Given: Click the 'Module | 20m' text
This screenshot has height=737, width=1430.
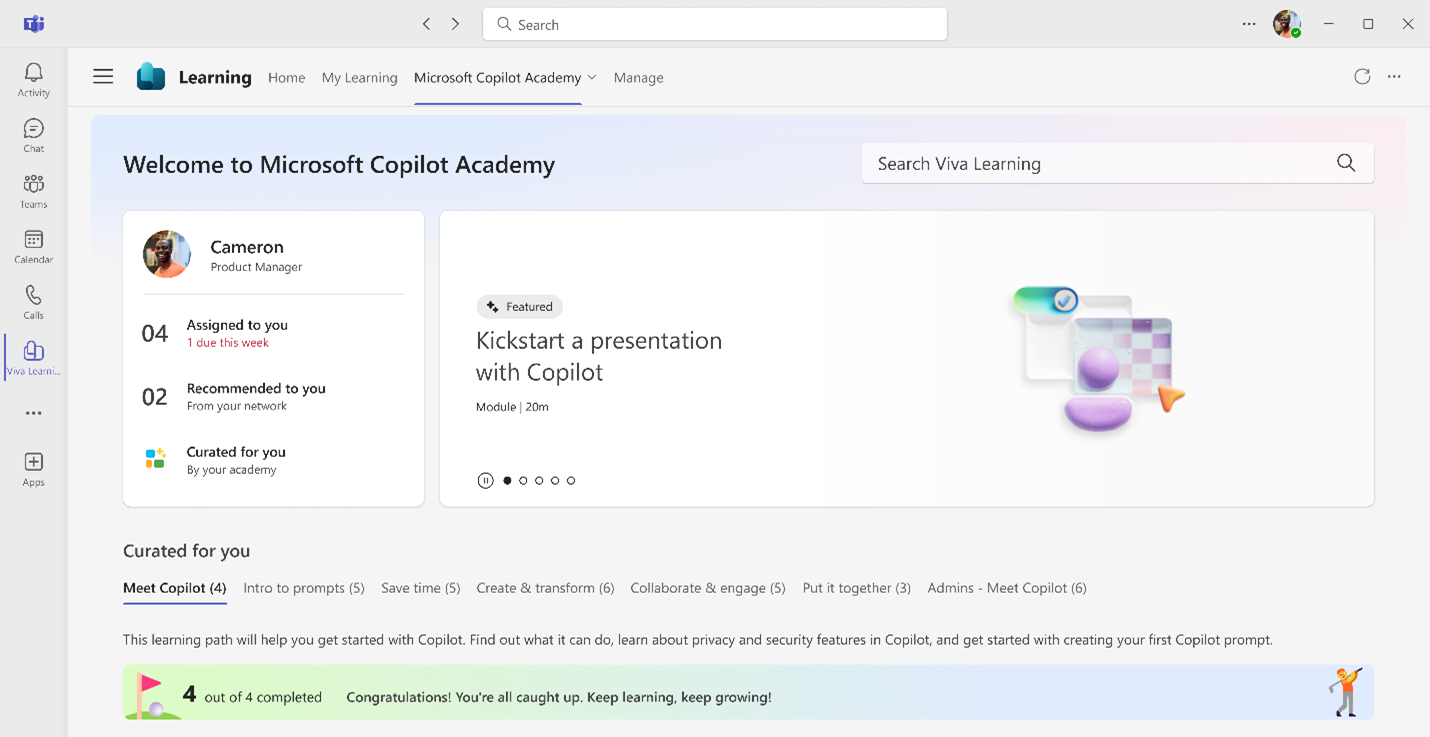Looking at the screenshot, I should tap(512, 407).
